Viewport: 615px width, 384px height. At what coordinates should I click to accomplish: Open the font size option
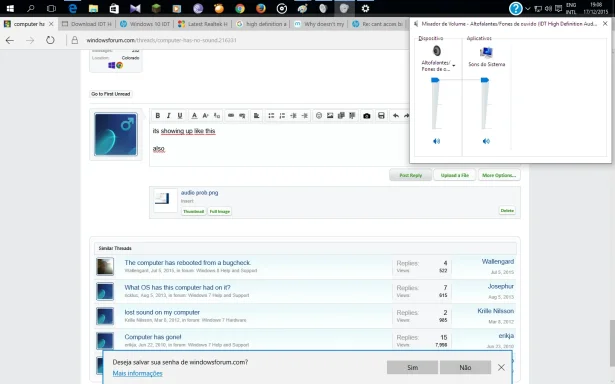tap(205, 116)
